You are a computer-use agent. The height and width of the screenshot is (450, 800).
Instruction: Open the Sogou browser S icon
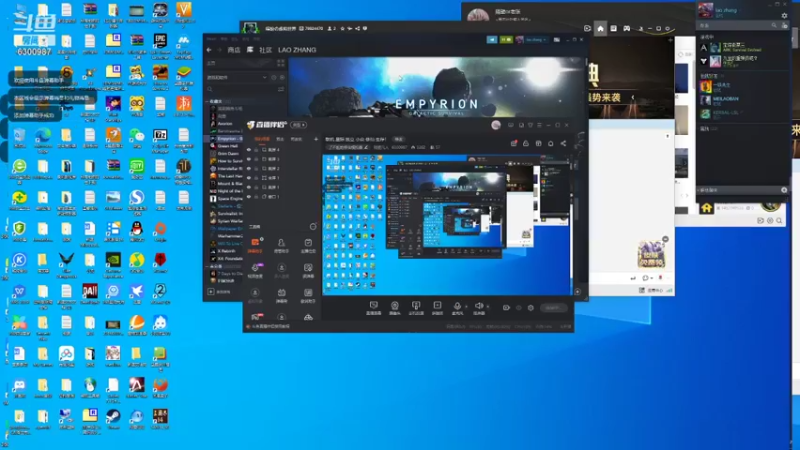(137, 199)
